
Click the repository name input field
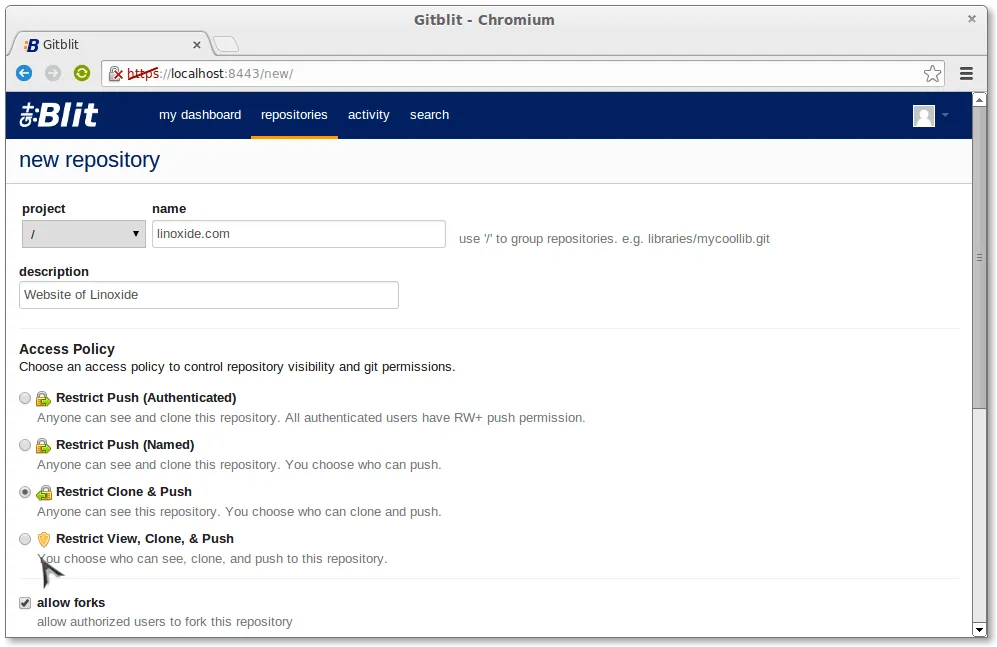299,234
